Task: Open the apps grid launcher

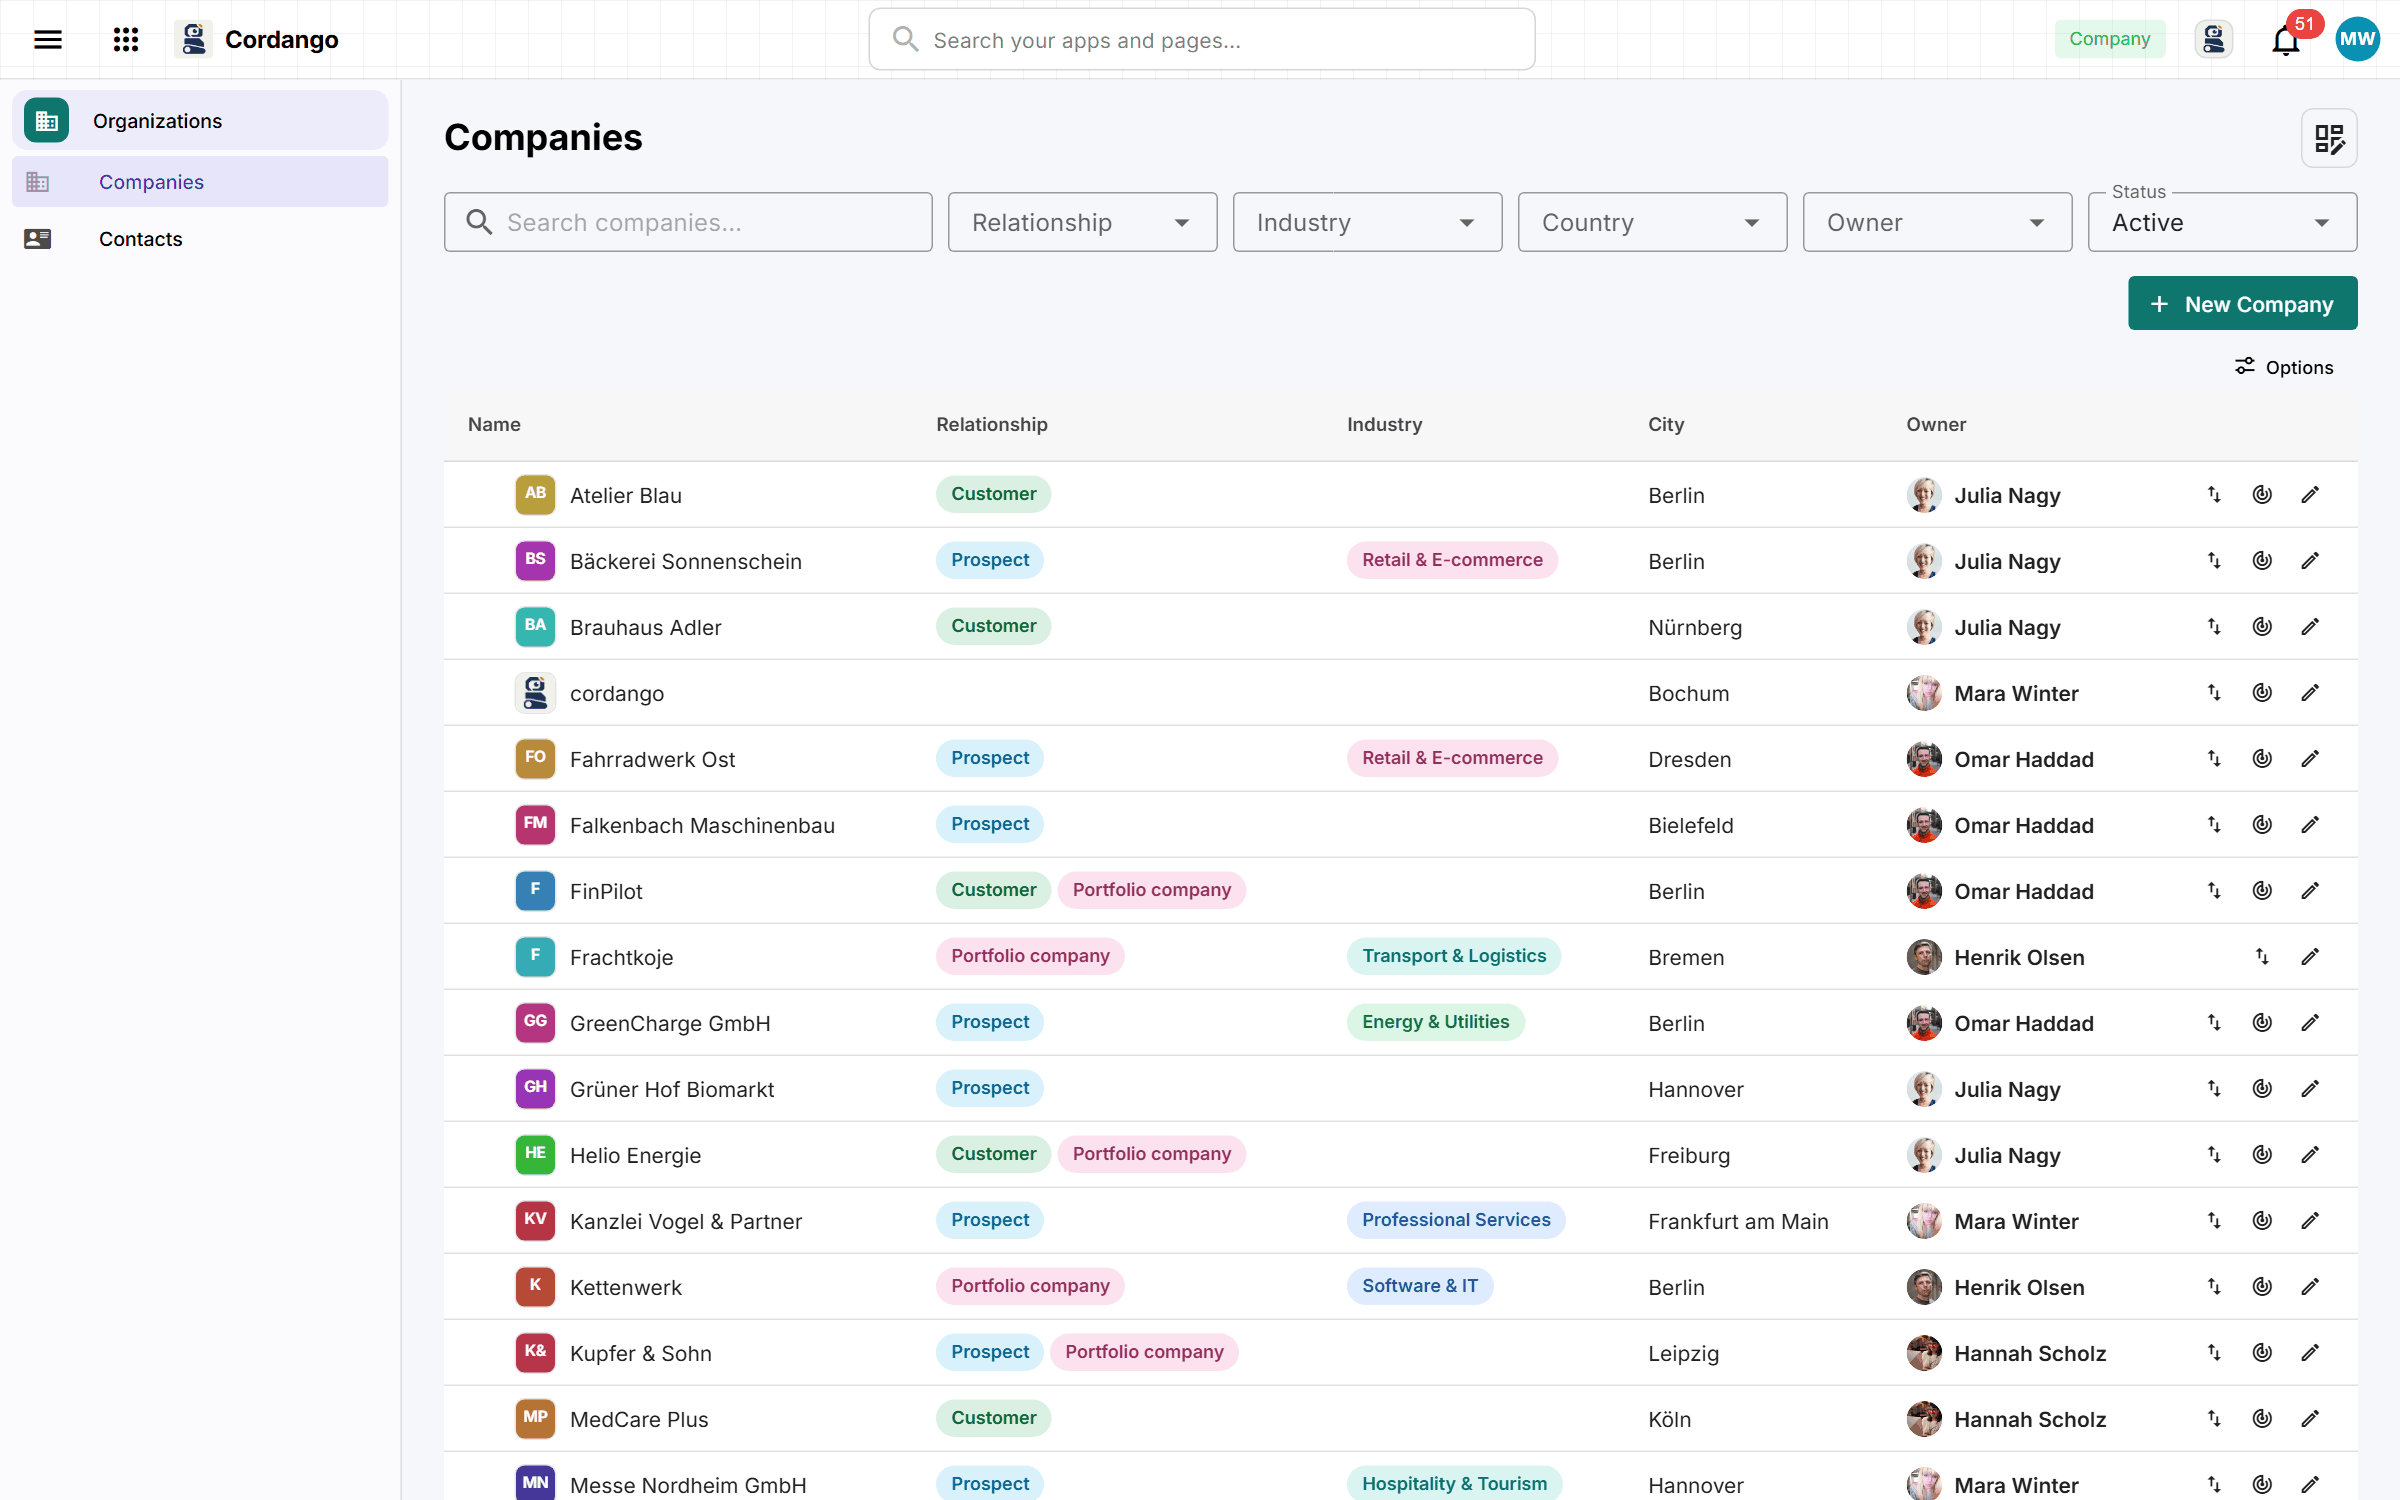Action: [126, 40]
